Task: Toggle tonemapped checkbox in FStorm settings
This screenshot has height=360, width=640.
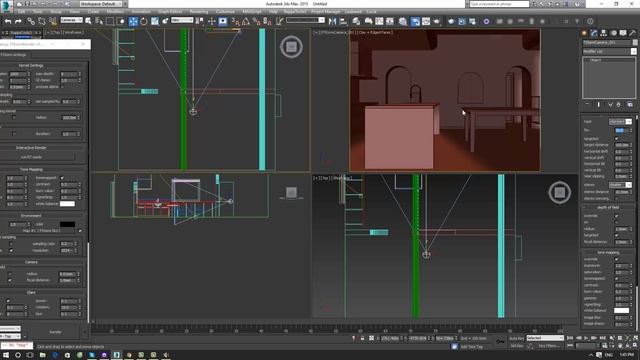Action: tap(62, 178)
